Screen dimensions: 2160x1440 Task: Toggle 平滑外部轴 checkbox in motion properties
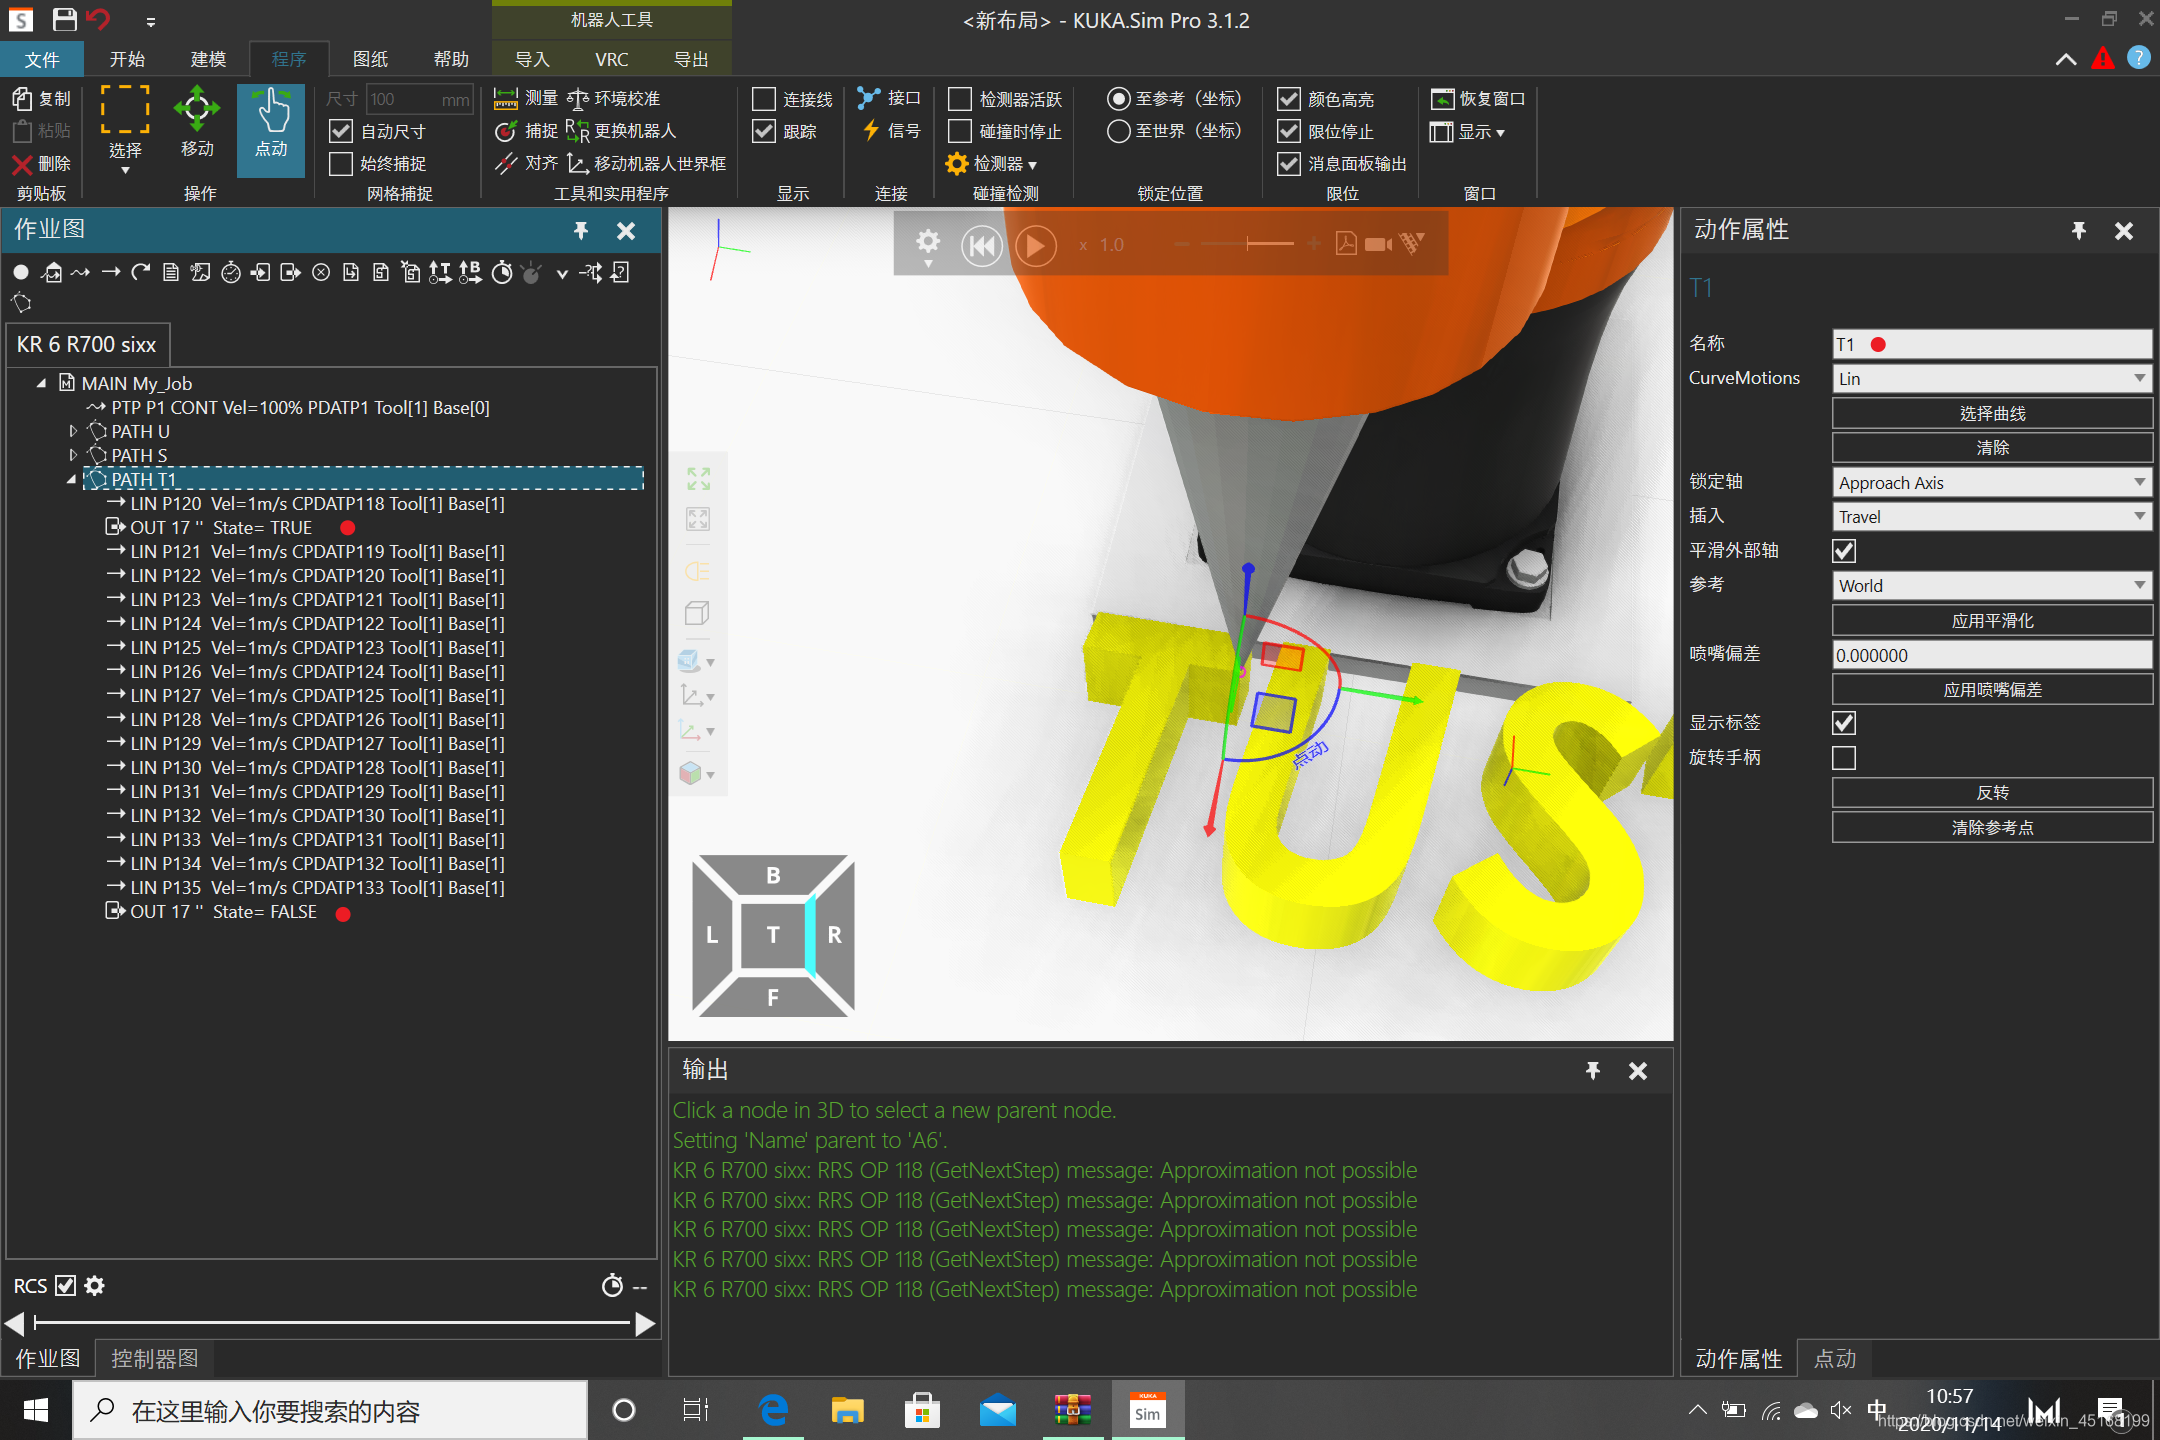pyautogui.click(x=1845, y=550)
